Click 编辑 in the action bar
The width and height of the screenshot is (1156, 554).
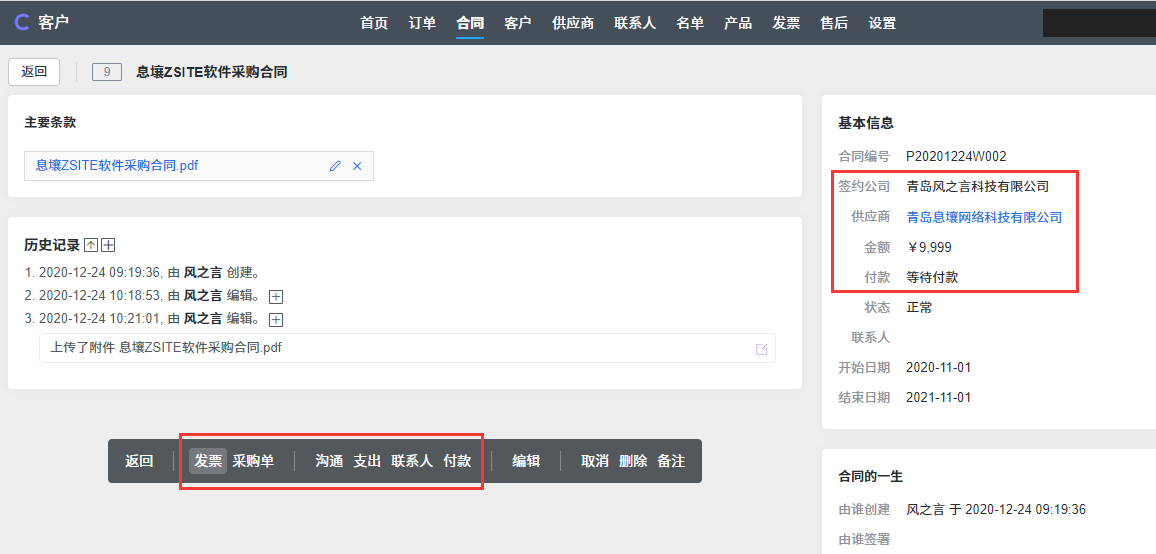526,461
